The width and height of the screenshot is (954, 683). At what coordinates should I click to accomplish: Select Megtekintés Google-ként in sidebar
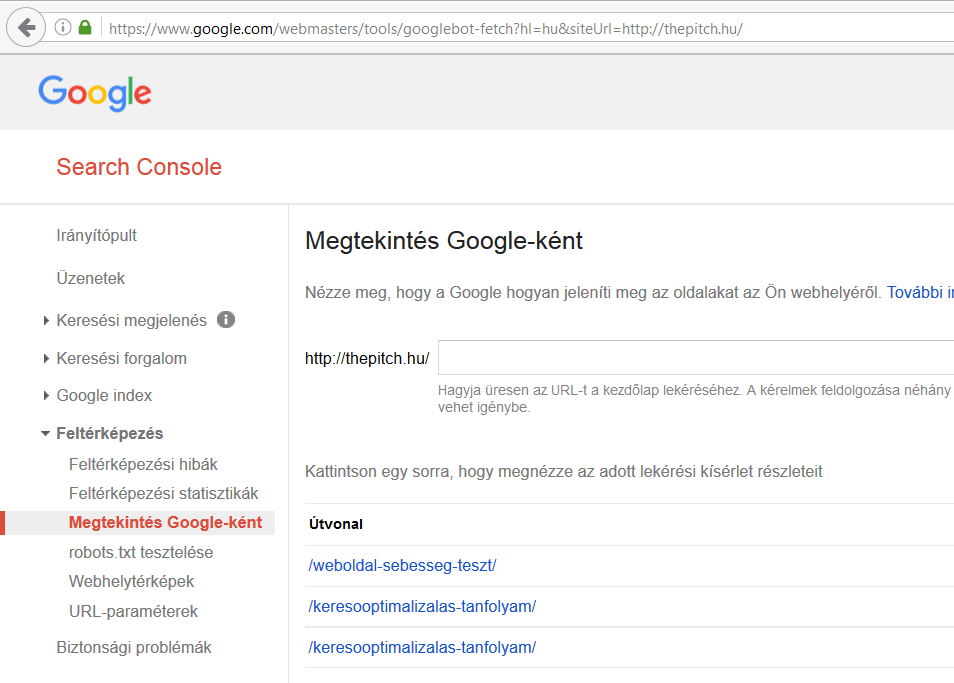[x=165, y=522]
